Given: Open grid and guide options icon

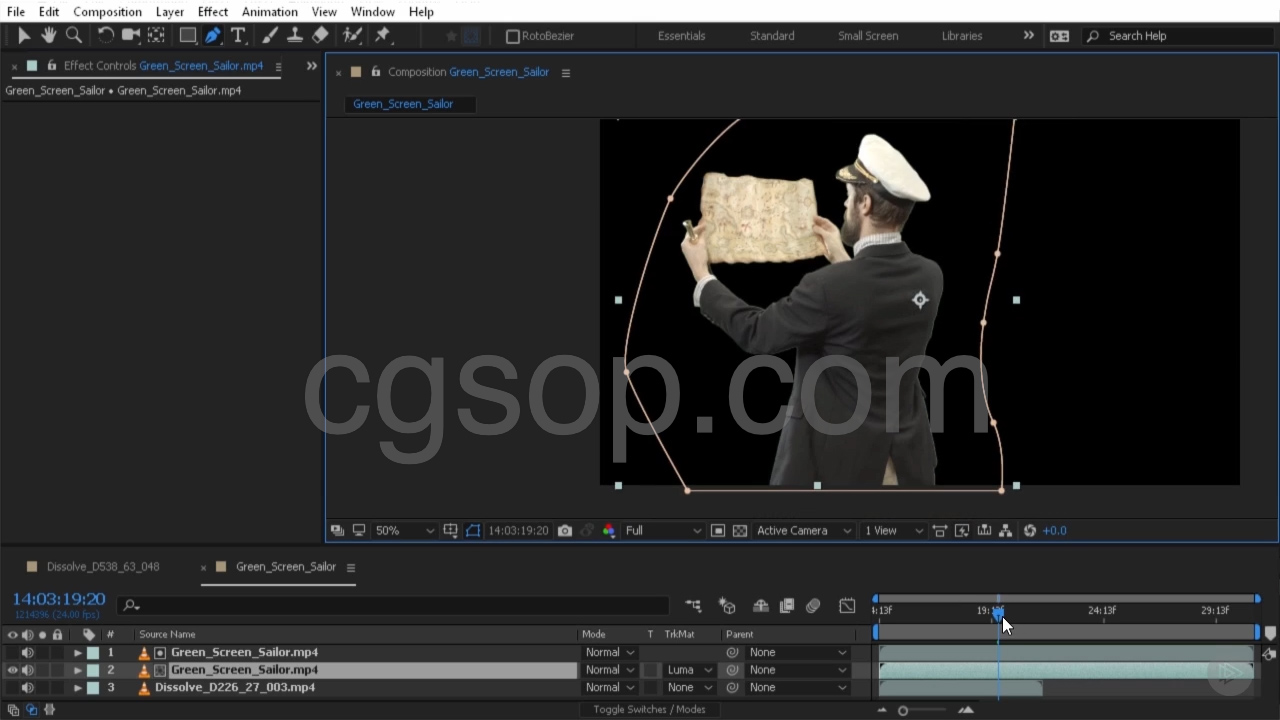Looking at the screenshot, I should pyautogui.click(x=451, y=531).
